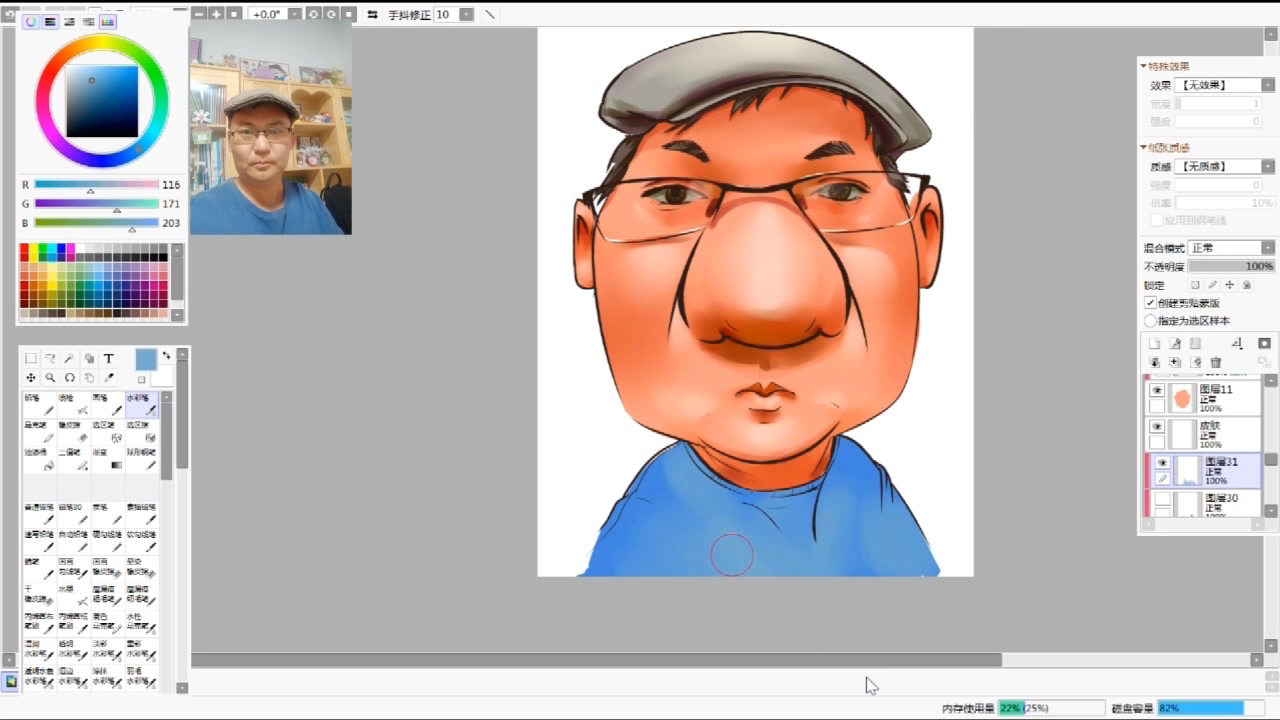Viewport: 1280px width, 720px height.
Task: Collapse the 特殊效果 section
Action: coord(1144,66)
